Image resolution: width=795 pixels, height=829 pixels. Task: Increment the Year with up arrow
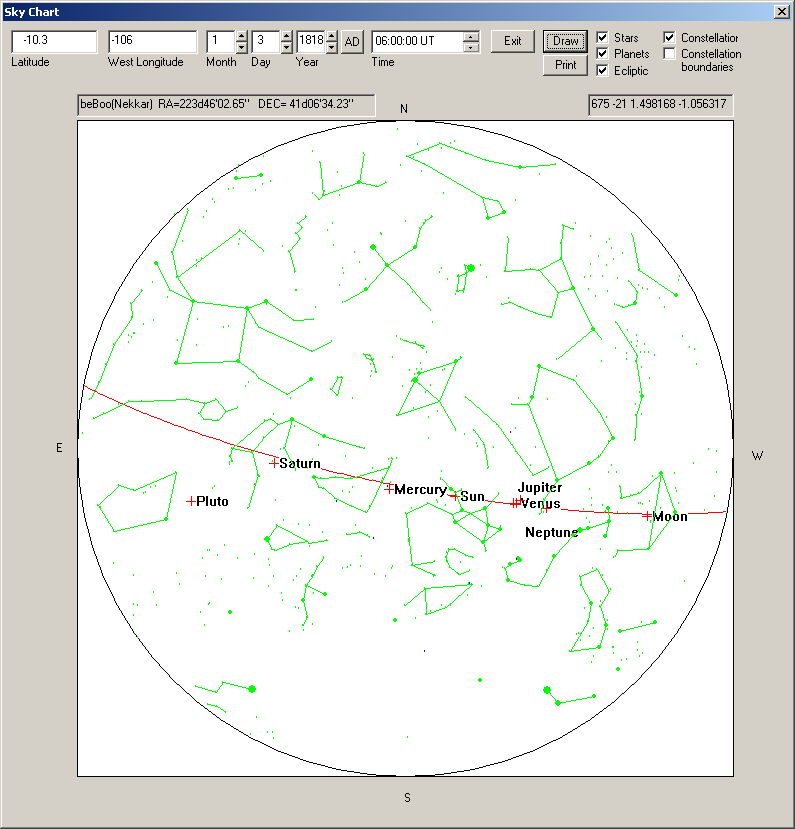[x=332, y=36]
